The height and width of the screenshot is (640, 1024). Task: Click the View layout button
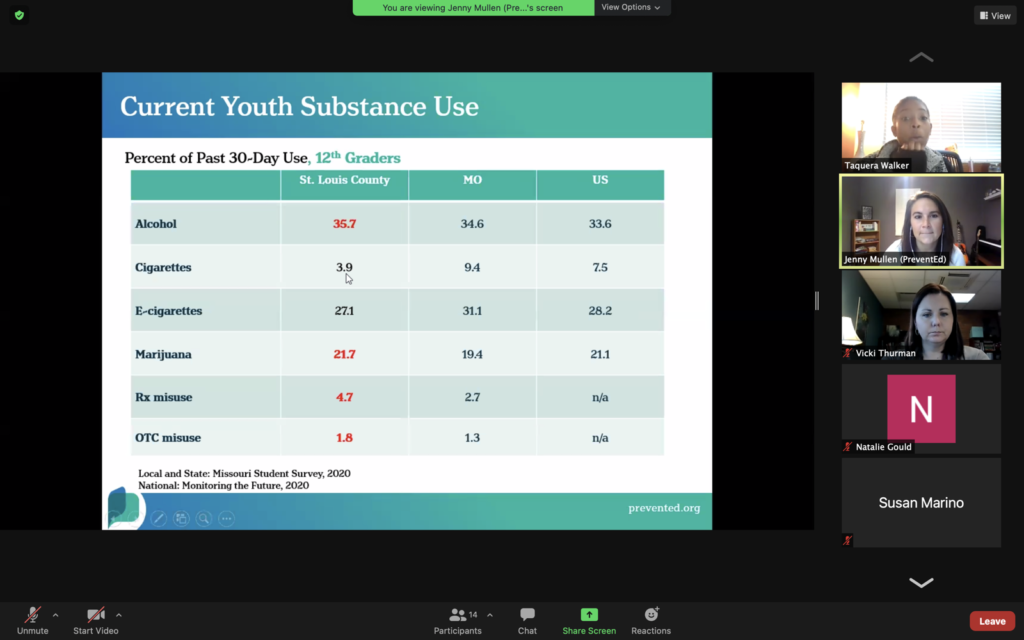coord(995,15)
